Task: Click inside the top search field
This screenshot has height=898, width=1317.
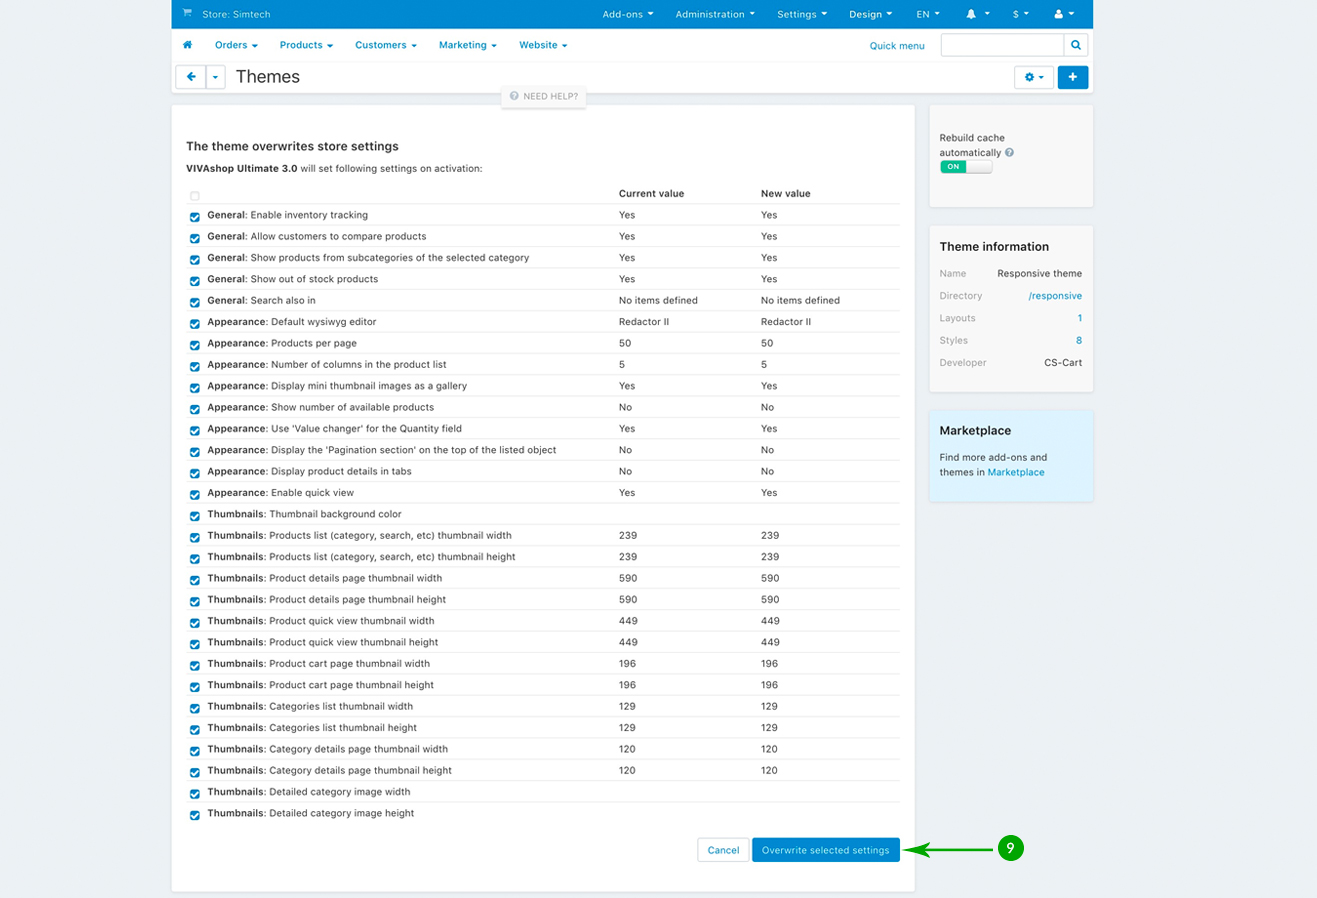Action: click(1002, 45)
